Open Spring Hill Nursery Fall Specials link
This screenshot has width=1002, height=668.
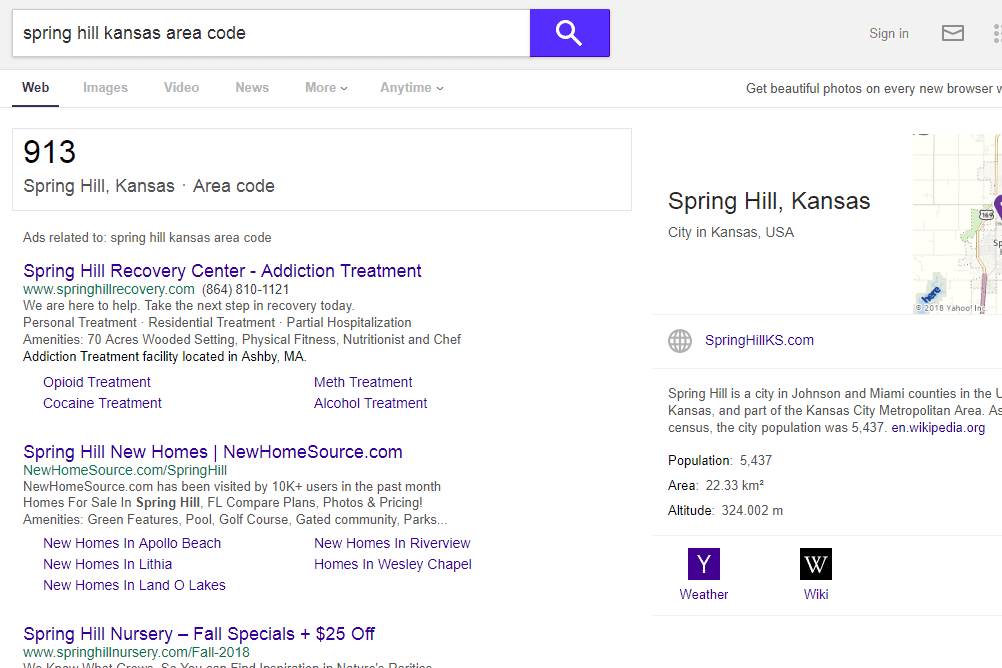pyautogui.click(x=199, y=634)
